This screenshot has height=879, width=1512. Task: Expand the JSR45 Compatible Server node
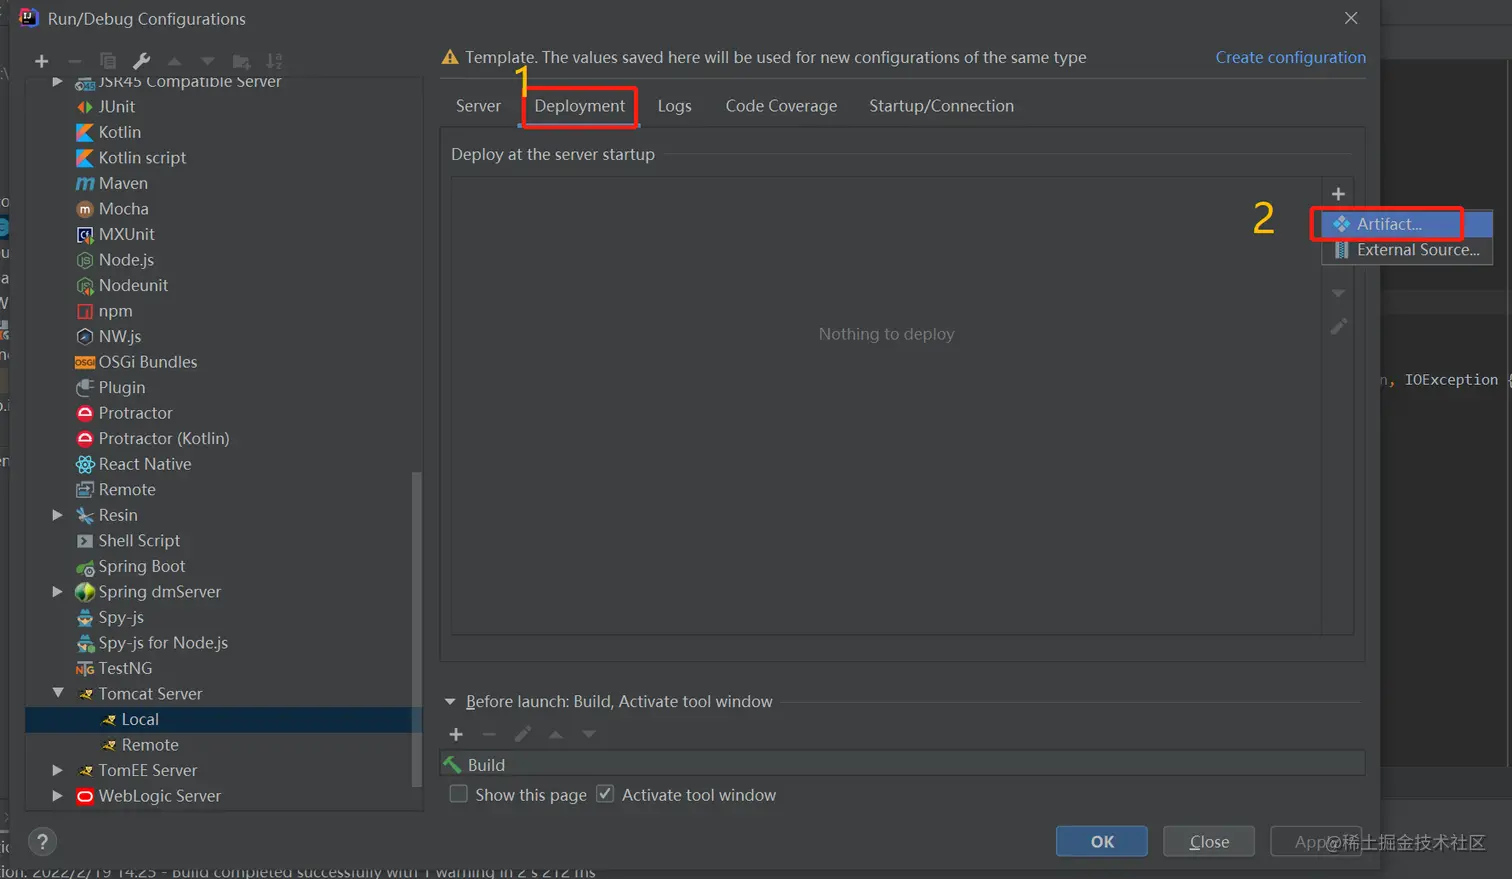[57, 81]
